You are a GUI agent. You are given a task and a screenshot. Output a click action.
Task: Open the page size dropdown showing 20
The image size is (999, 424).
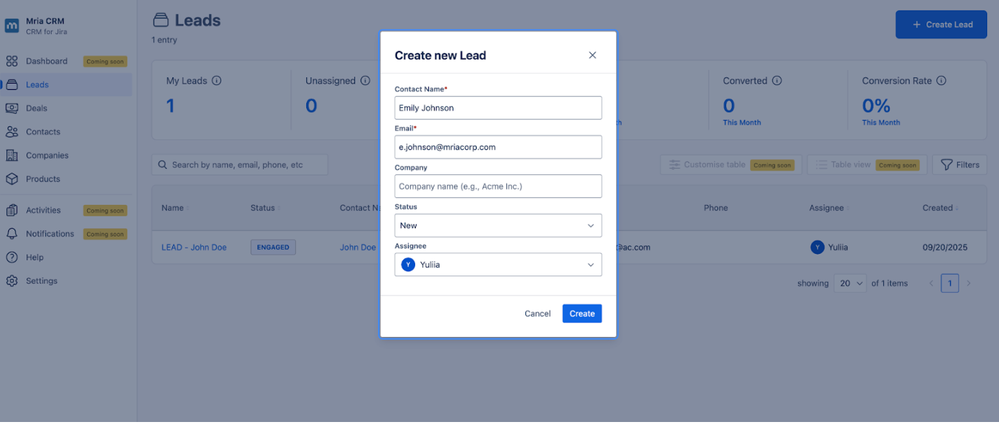[851, 284]
